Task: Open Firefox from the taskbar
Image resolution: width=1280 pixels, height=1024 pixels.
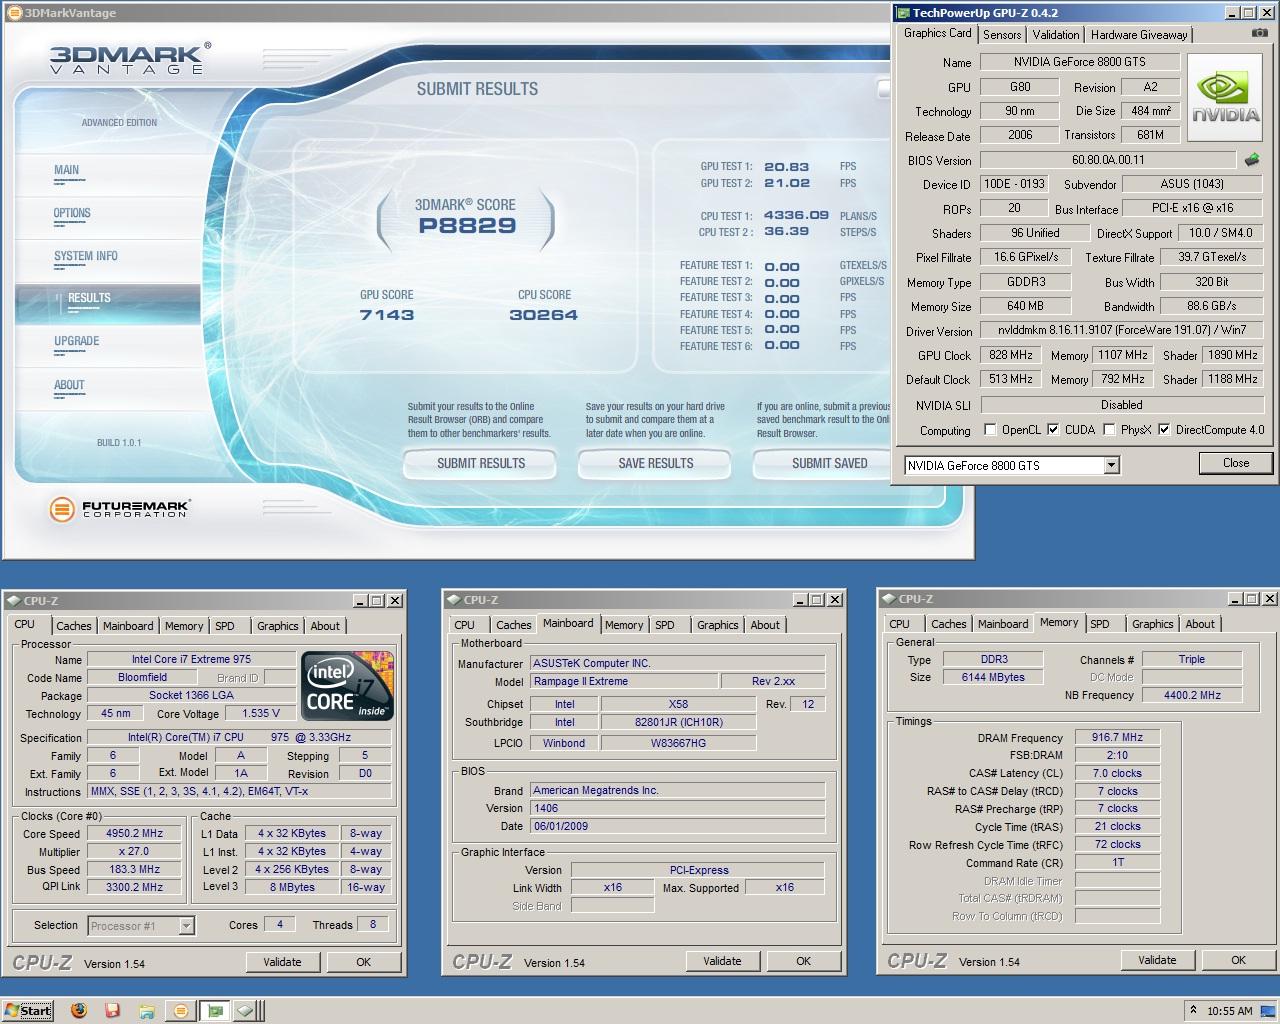Action: tap(79, 1010)
